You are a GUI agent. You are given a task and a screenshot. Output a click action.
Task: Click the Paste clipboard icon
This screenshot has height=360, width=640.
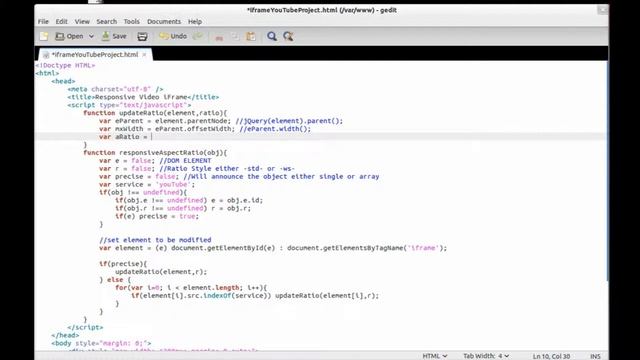[x=251, y=36]
